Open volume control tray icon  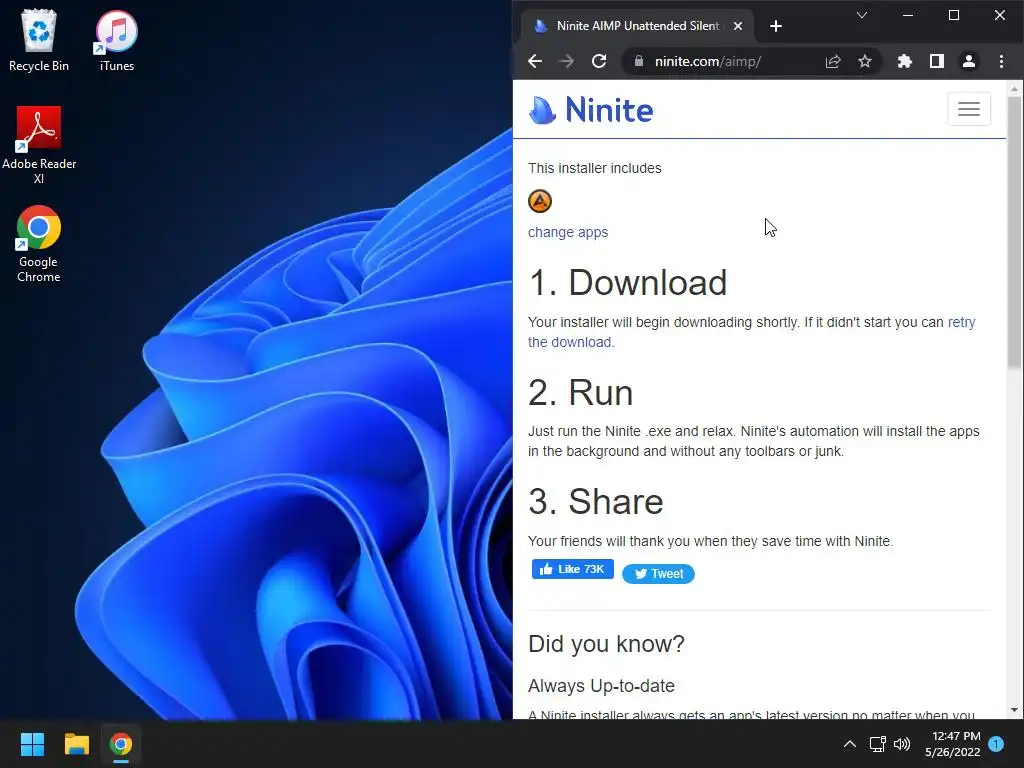tap(902, 744)
